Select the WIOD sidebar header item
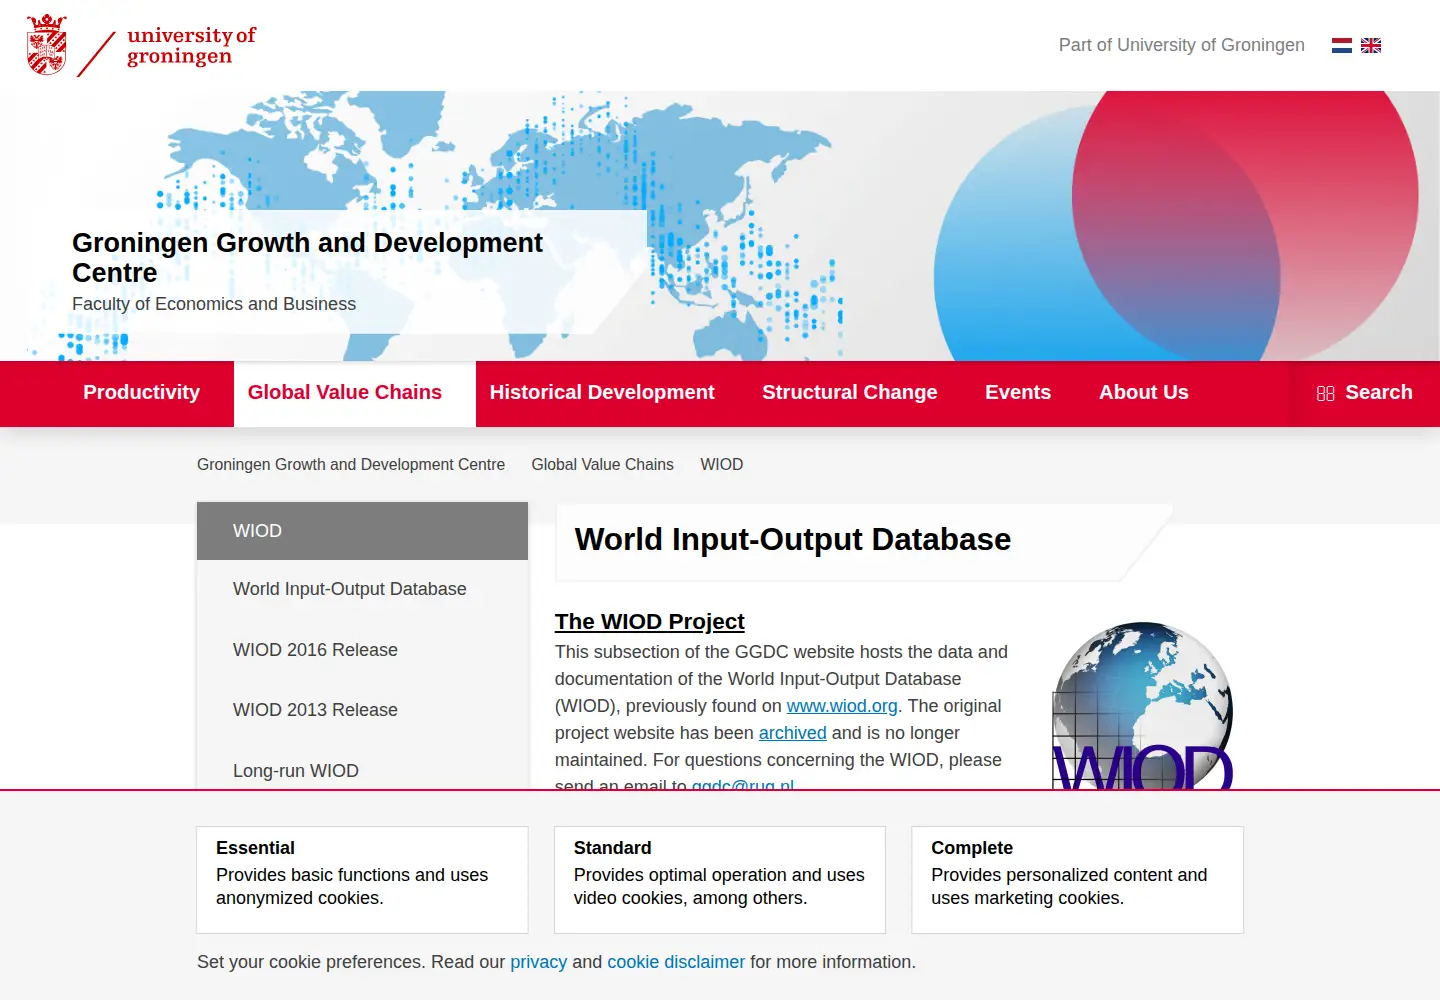The height and width of the screenshot is (1000, 1440). [x=362, y=531]
